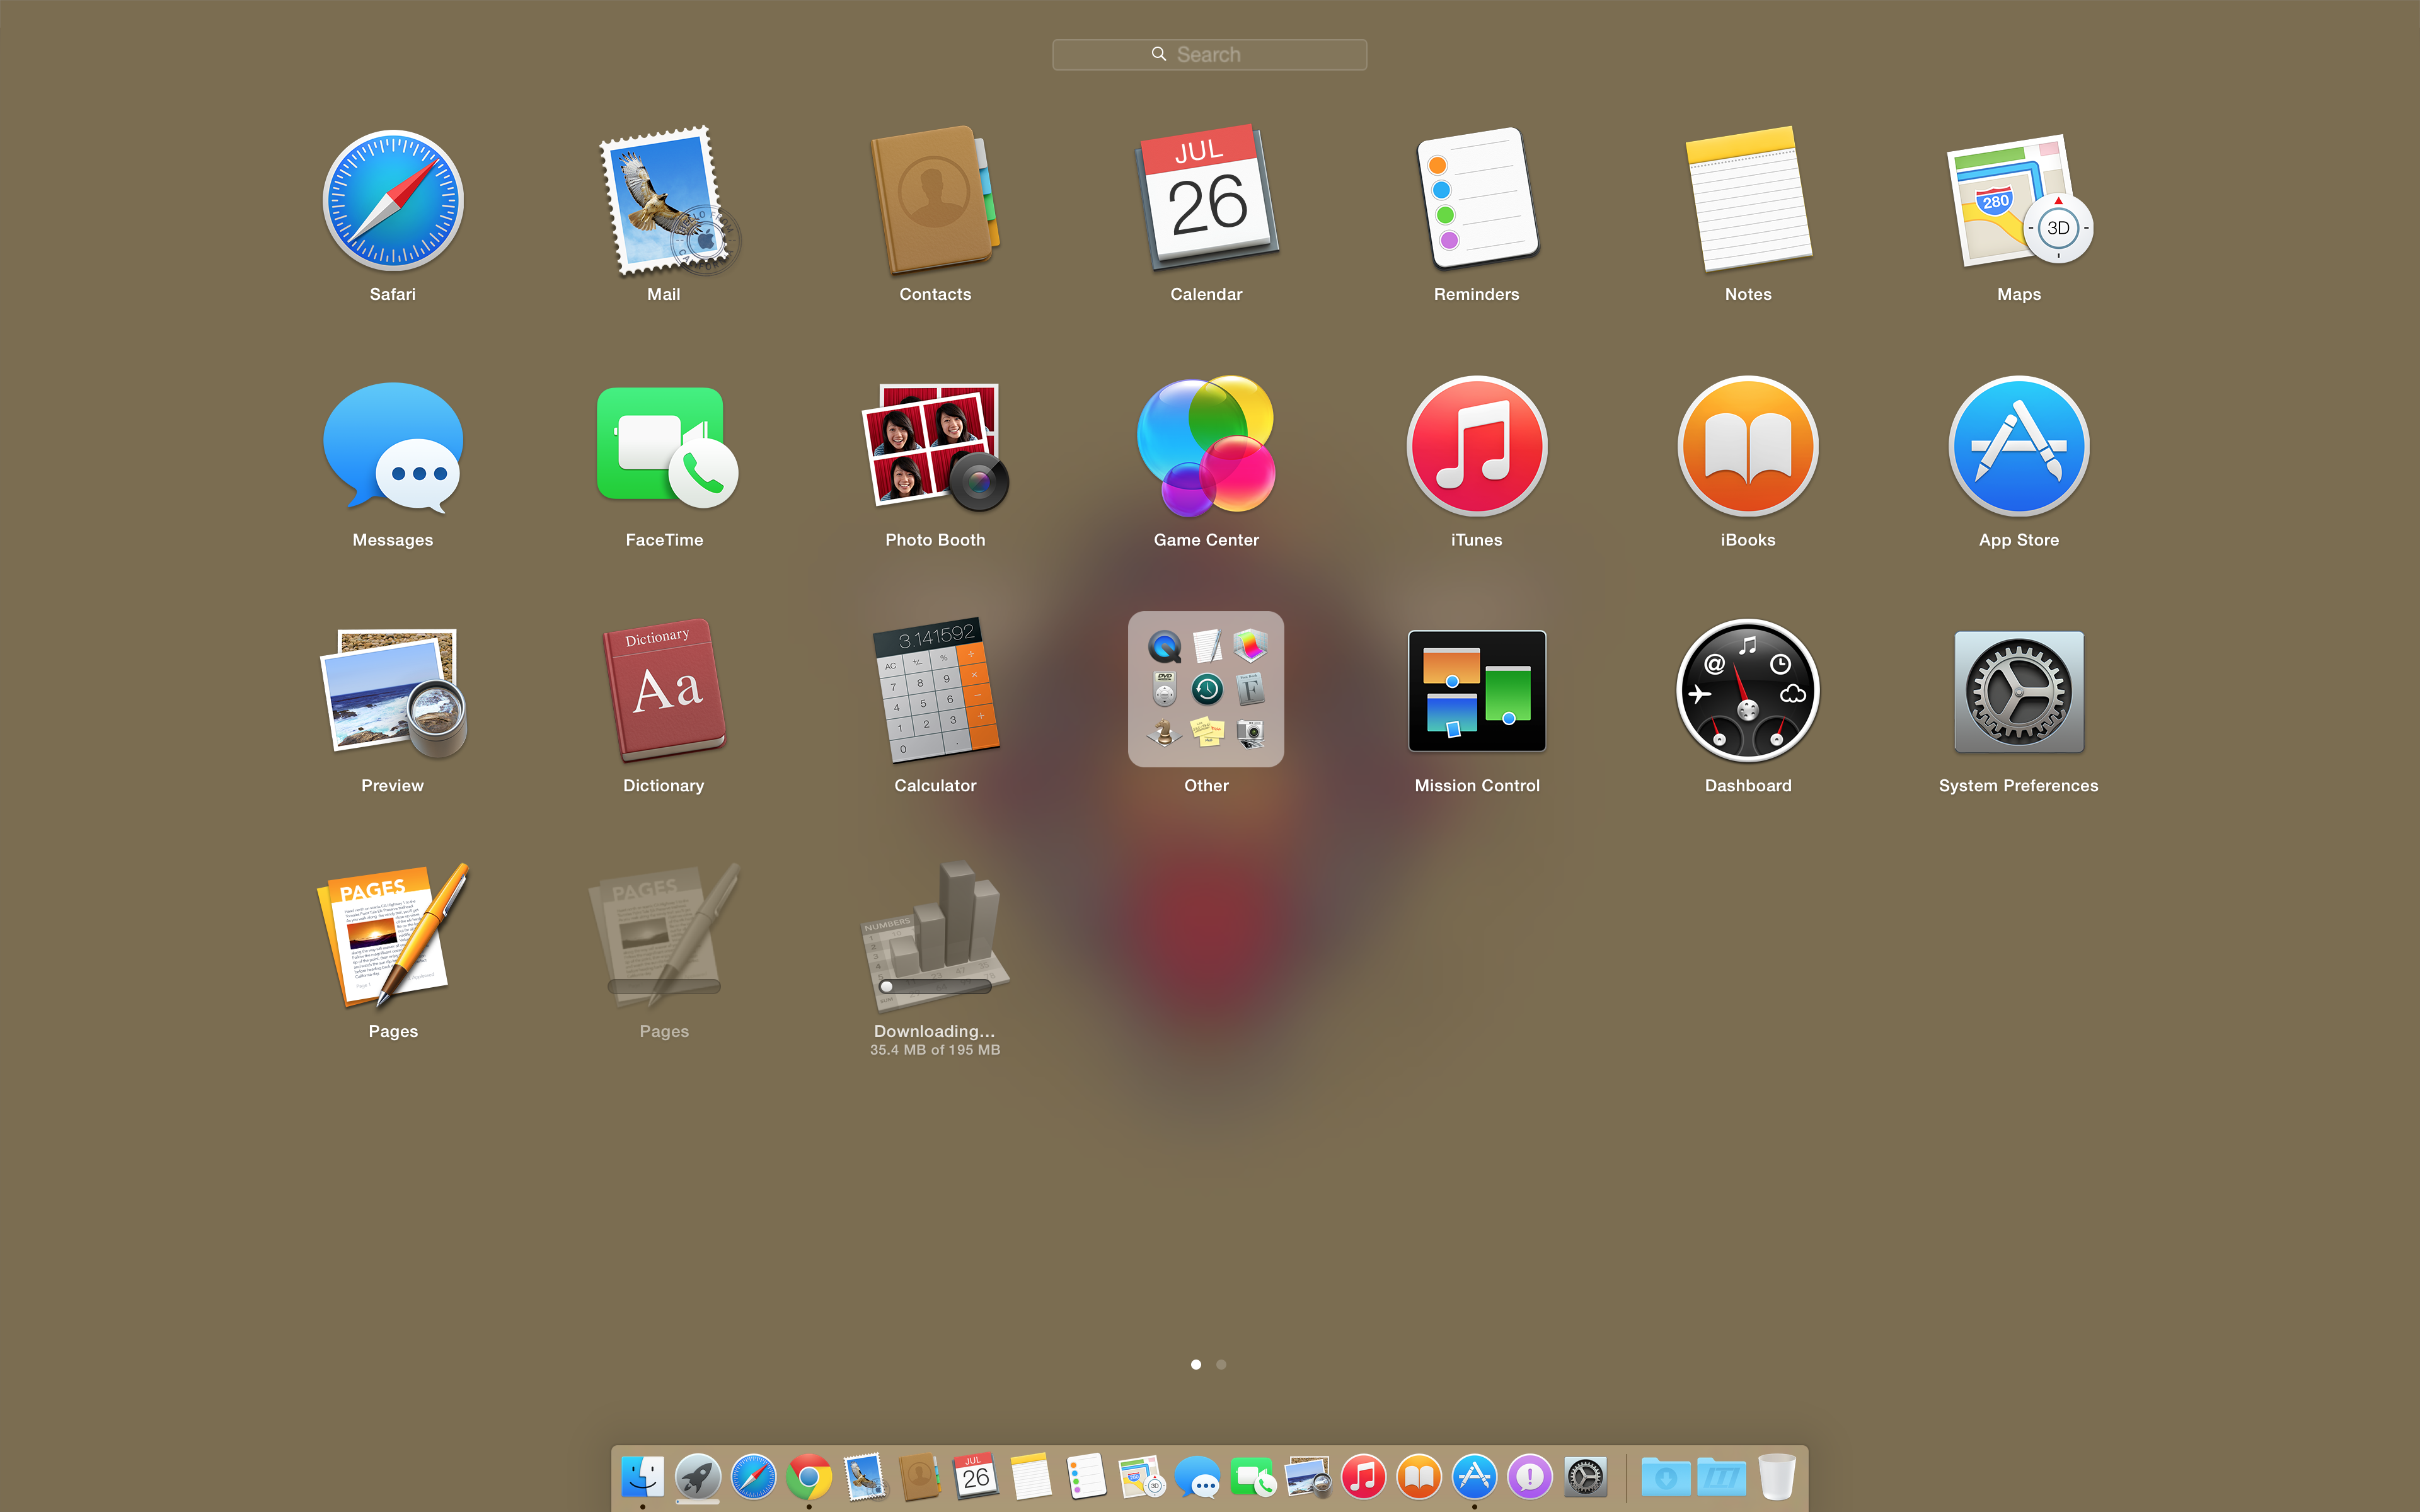Open Safari from Launchpad

[x=392, y=201]
